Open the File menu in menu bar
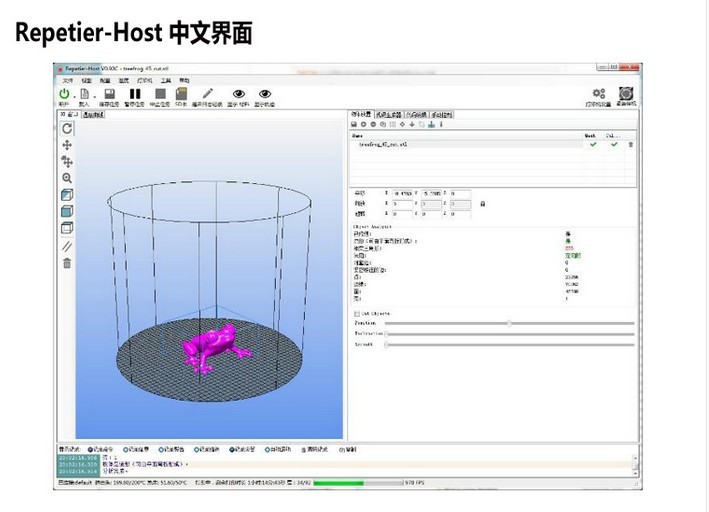The width and height of the screenshot is (709, 512). click(68, 79)
